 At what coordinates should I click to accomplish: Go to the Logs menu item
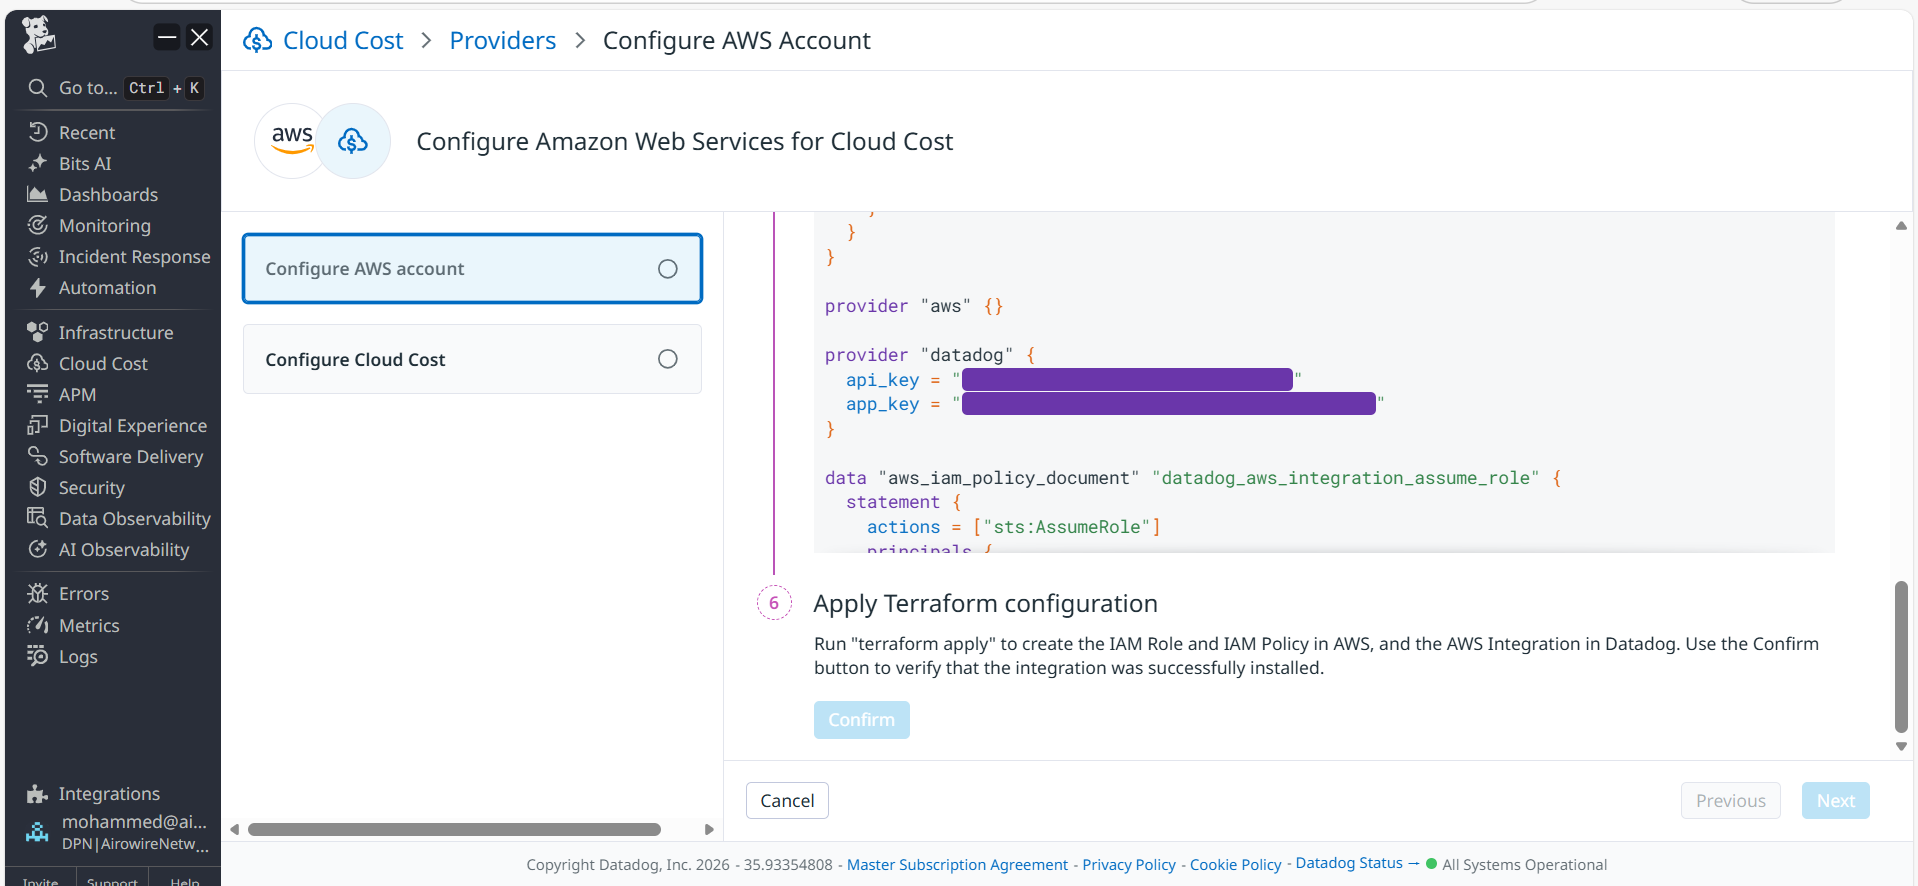(x=78, y=656)
